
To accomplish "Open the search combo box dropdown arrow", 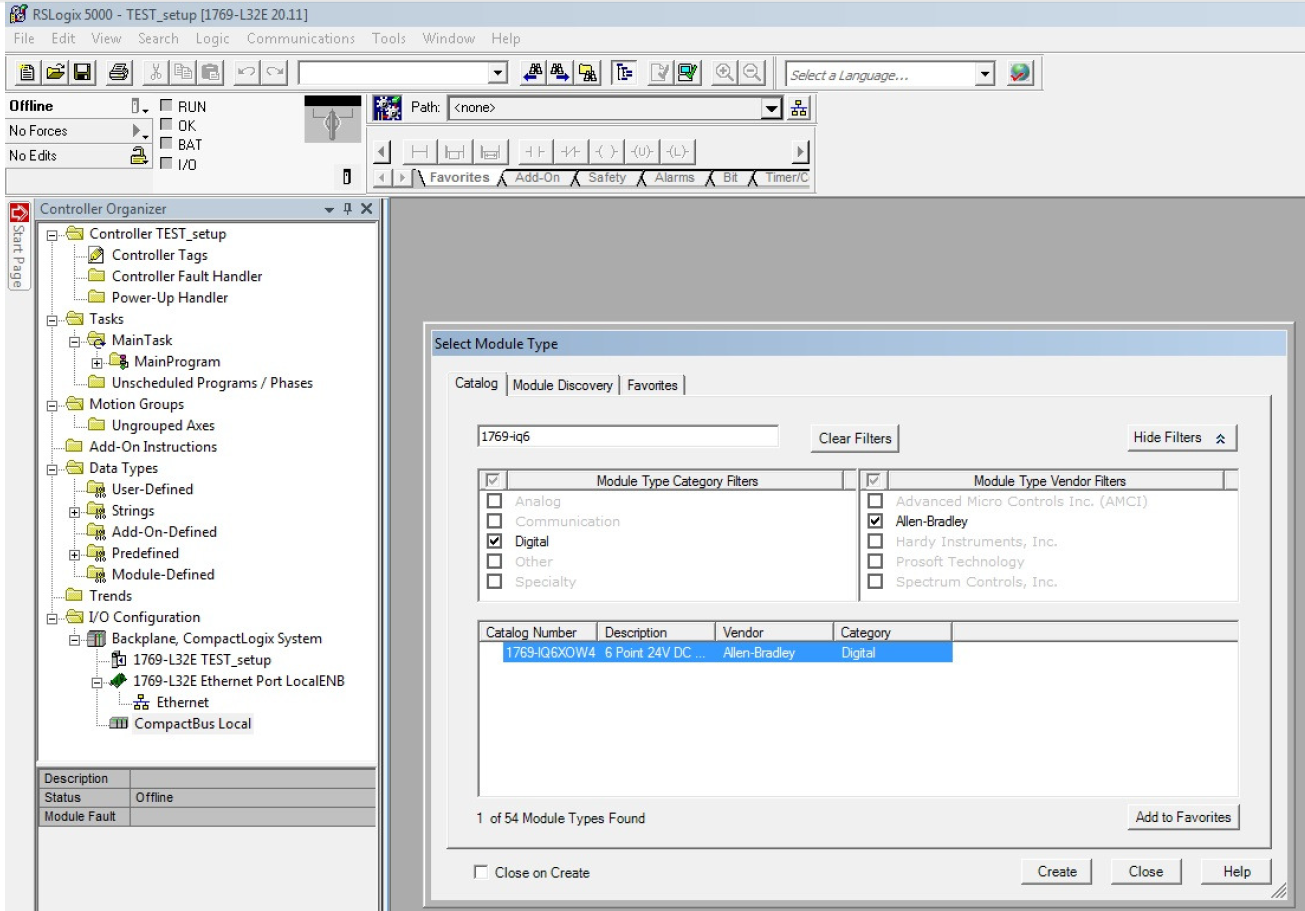I will coord(500,75).
